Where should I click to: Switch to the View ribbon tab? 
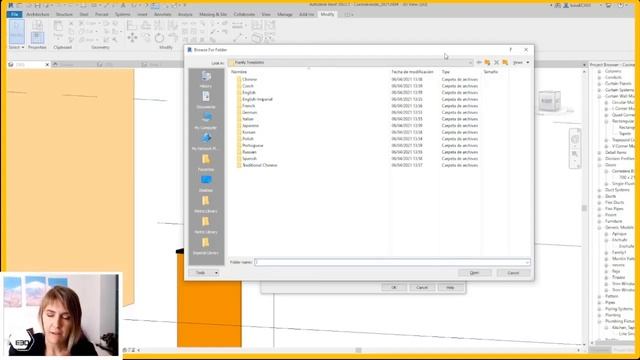pyautogui.click(x=266, y=14)
